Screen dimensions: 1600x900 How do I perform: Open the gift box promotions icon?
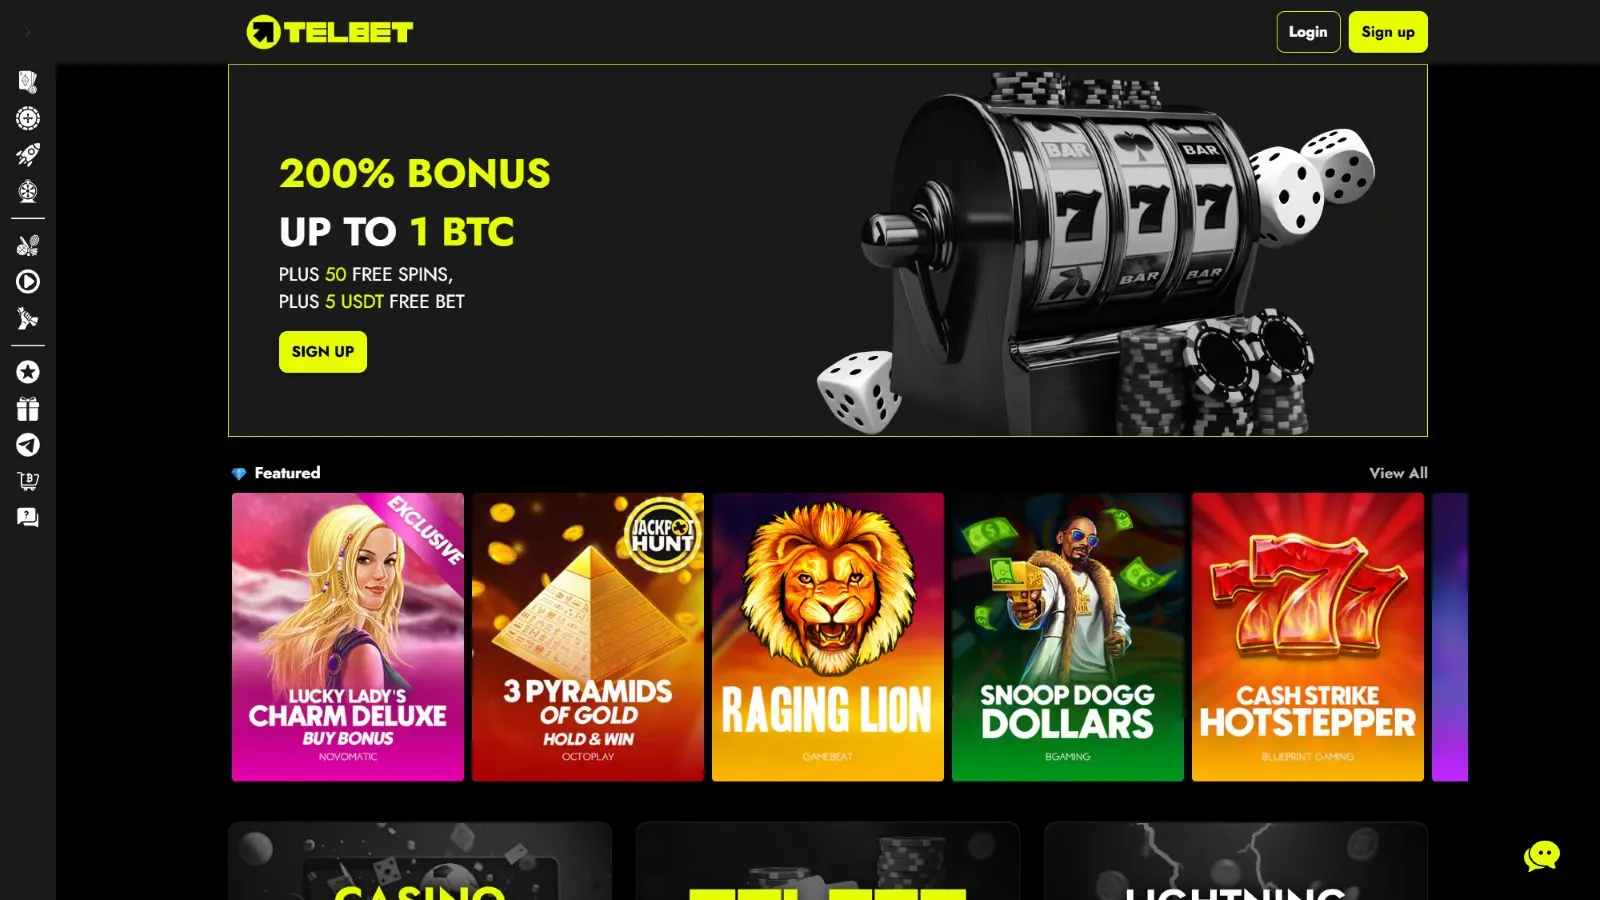pyautogui.click(x=28, y=409)
